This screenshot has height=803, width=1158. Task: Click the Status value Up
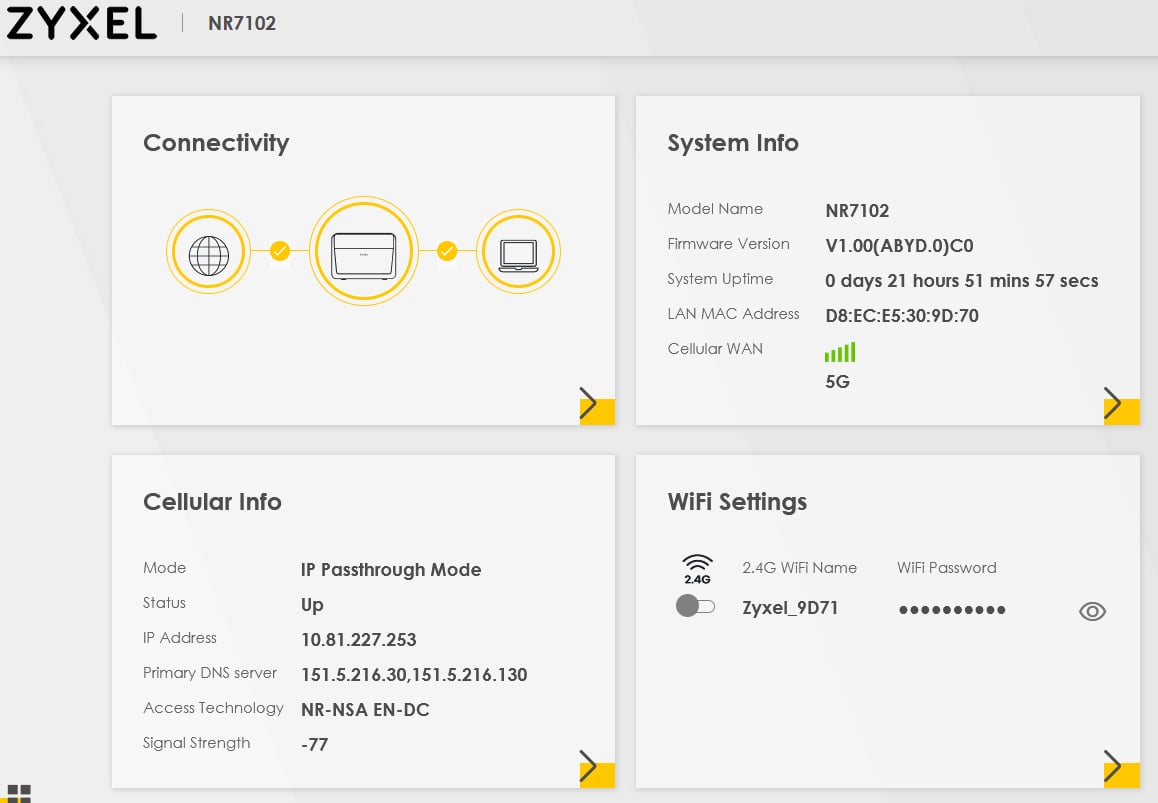(x=312, y=605)
